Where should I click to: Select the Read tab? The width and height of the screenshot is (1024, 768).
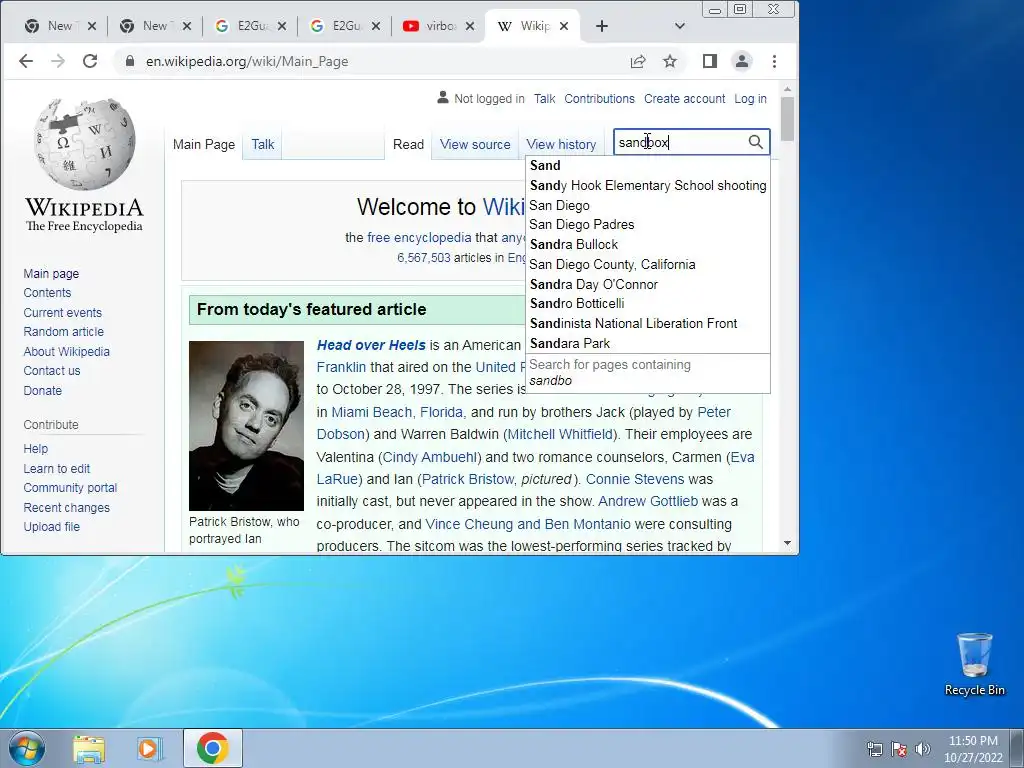click(408, 144)
